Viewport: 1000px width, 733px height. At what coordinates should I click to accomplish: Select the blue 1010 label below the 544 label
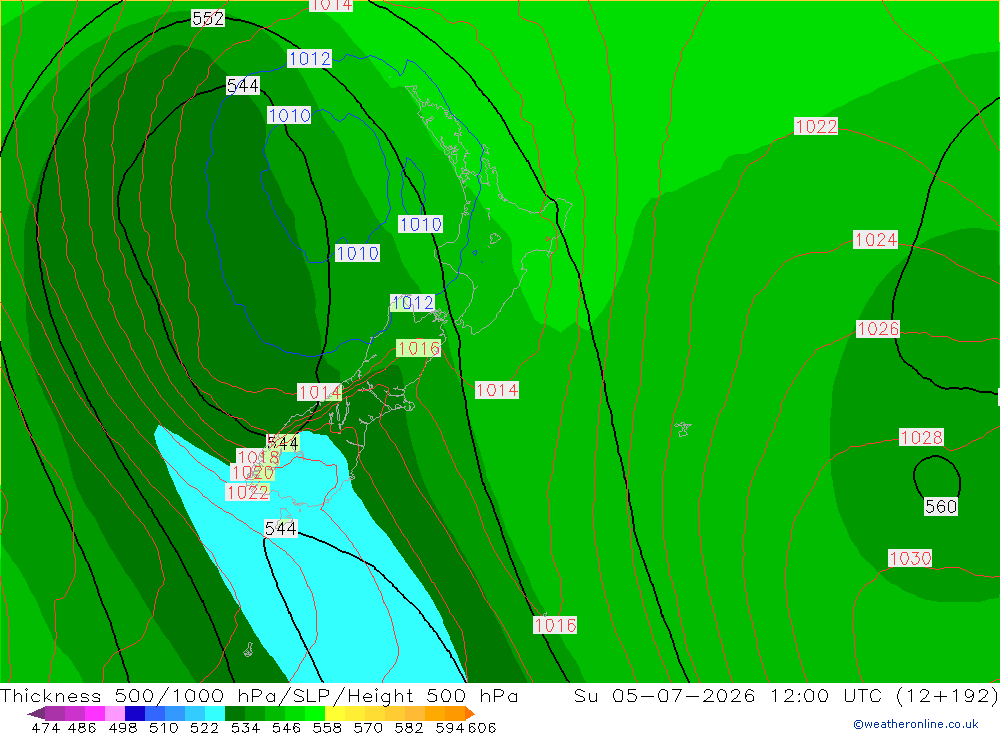290,115
